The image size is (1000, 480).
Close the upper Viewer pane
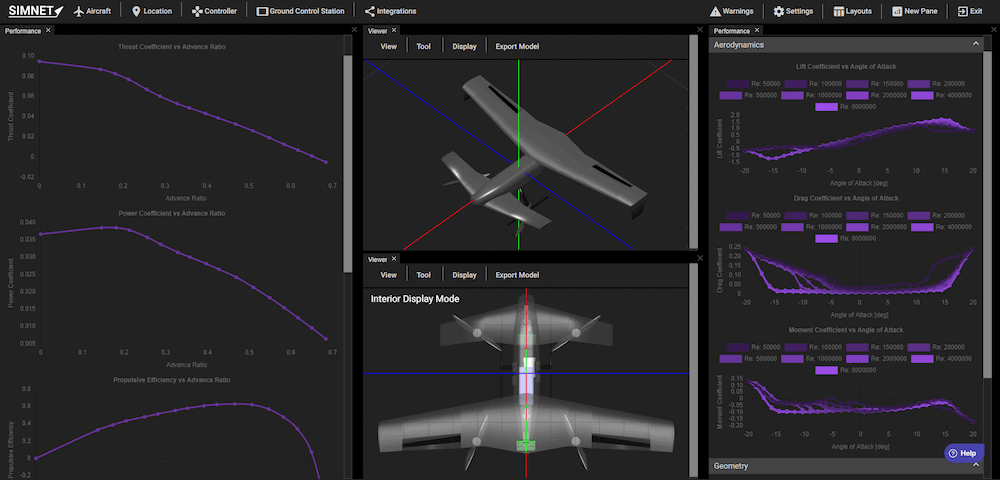coord(700,30)
